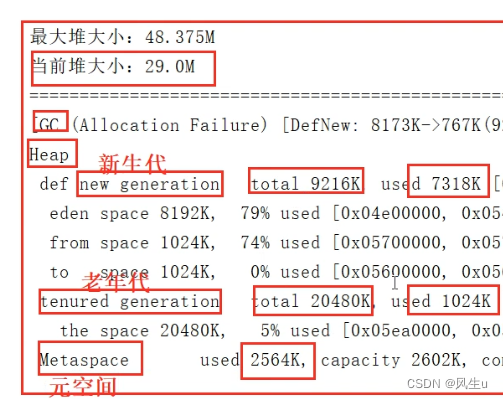Click '[DefNew: 8173K->767K' text

pos(381,125)
